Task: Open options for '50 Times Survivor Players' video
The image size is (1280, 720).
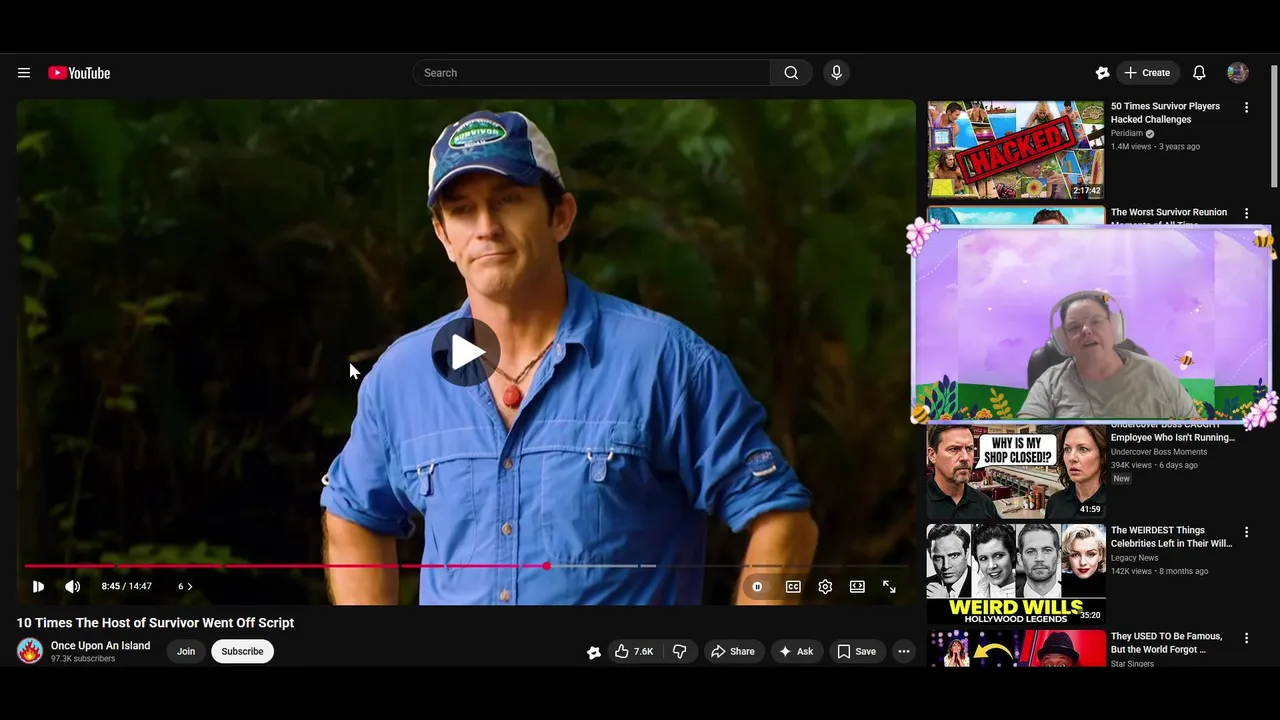Action: [1246, 107]
